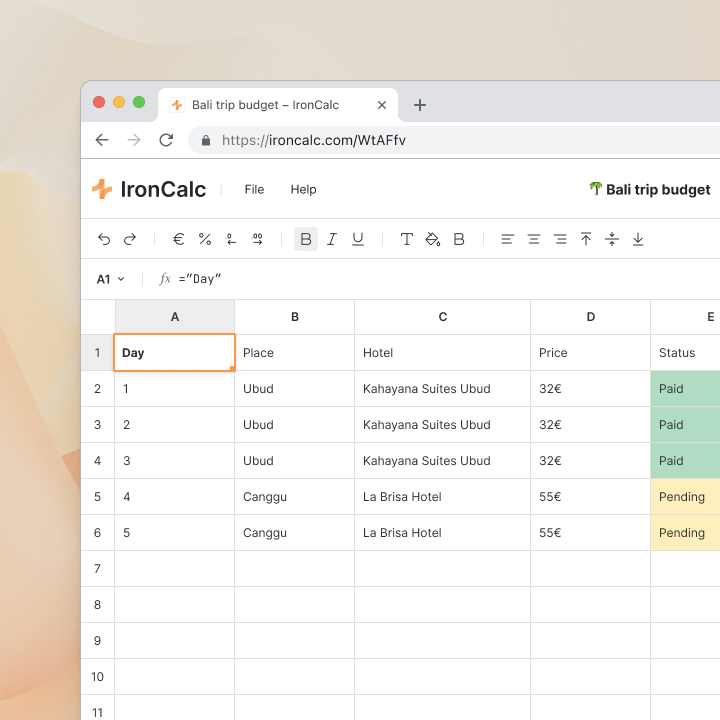Select row 7 header

coord(97,568)
